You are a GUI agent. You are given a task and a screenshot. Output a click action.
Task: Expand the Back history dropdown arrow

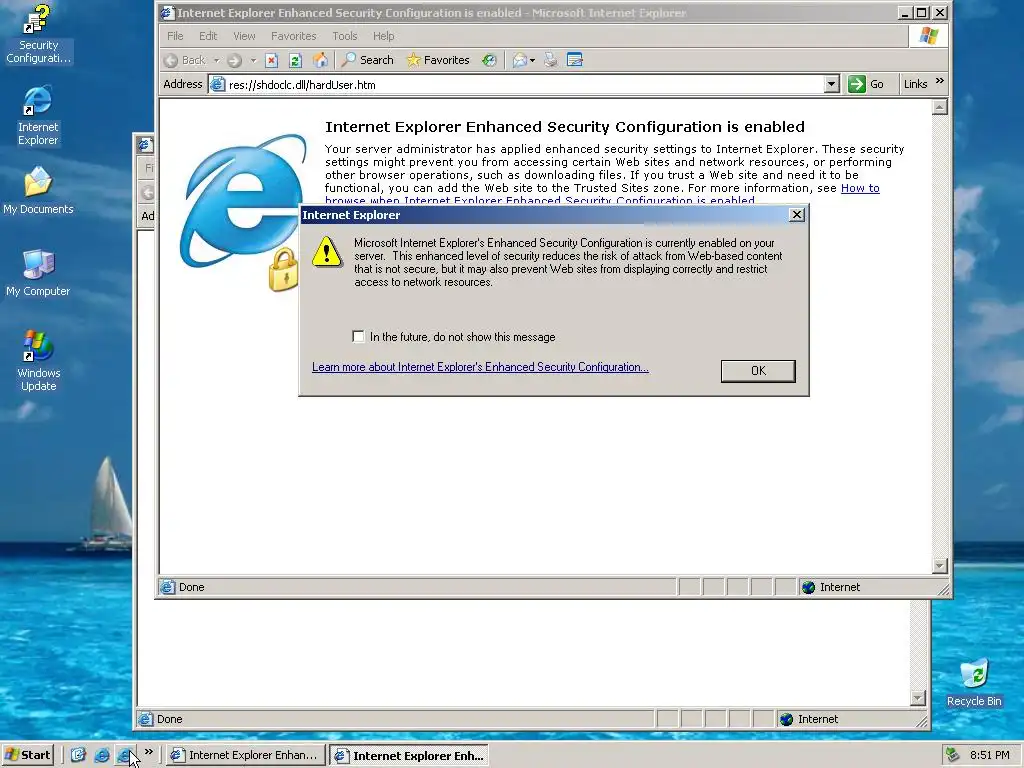click(x=216, y=60)
